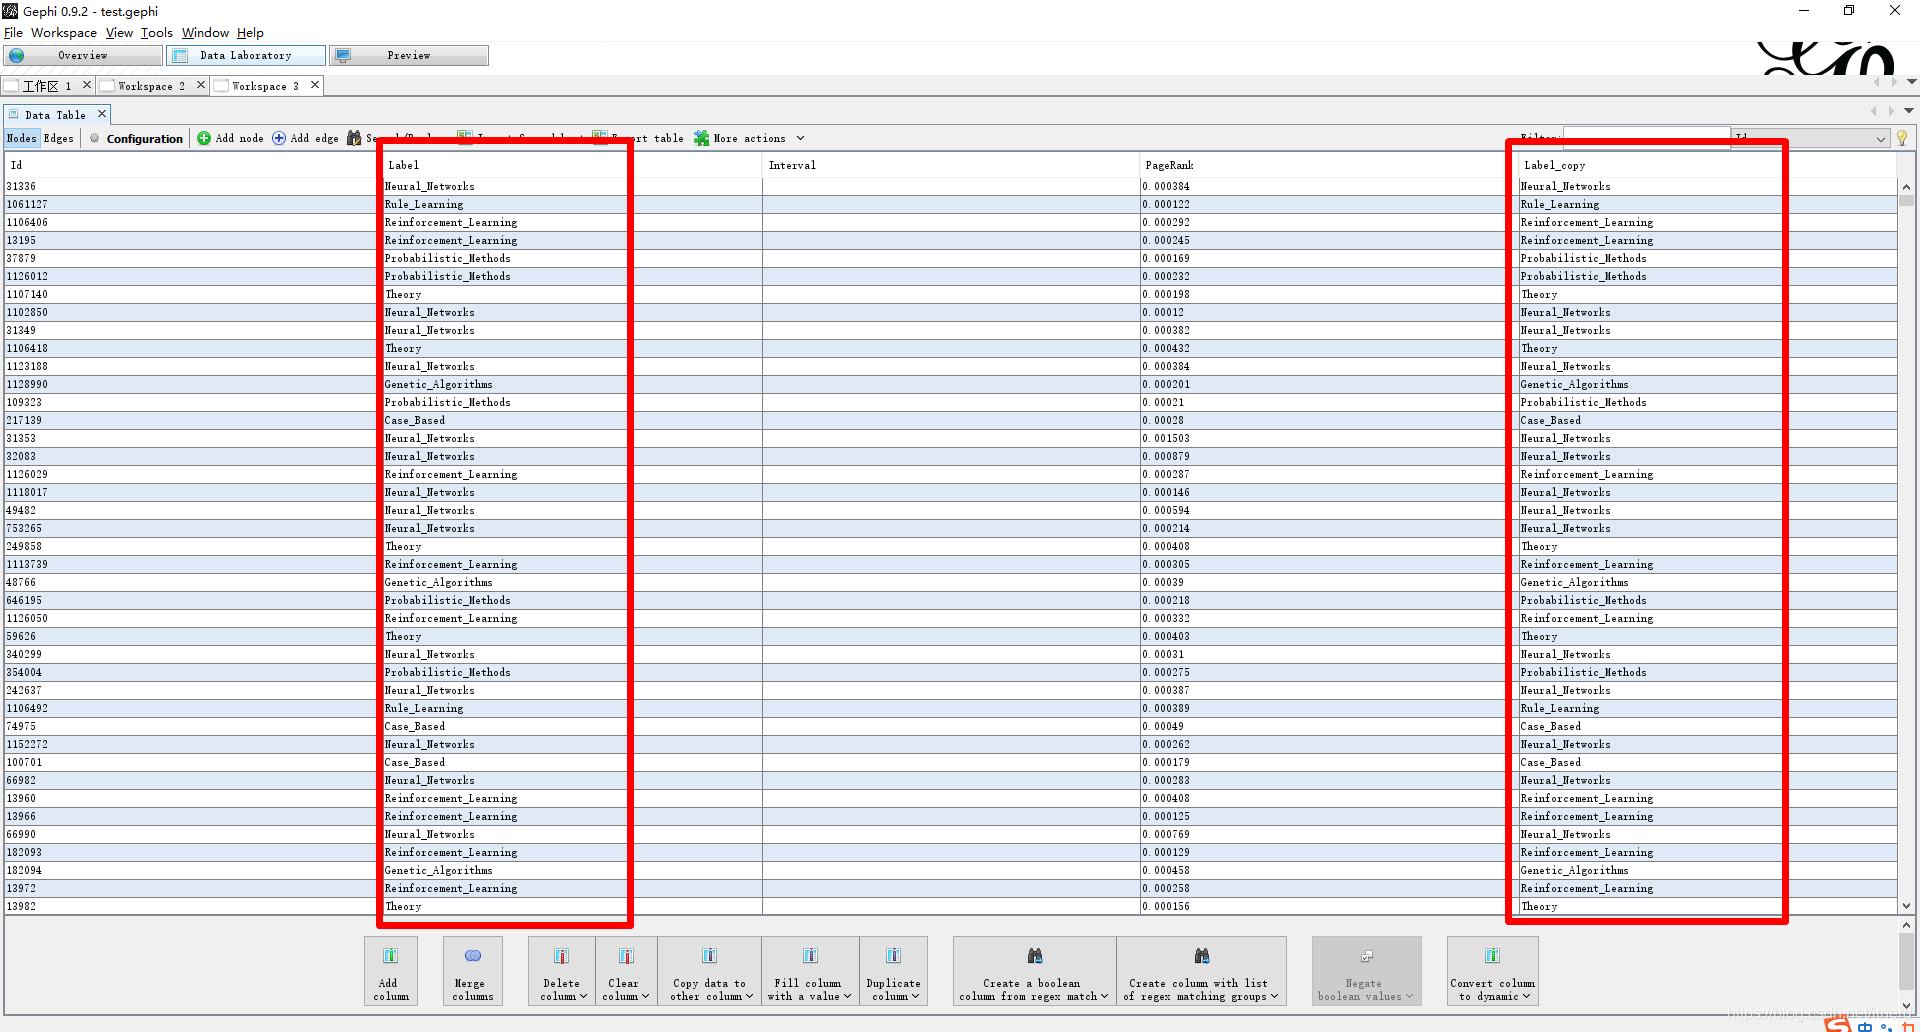Click the Import Spreadsheet icon
Image resolution: width=1921 pixels, height=1032 pixels.
pos(465,136)
